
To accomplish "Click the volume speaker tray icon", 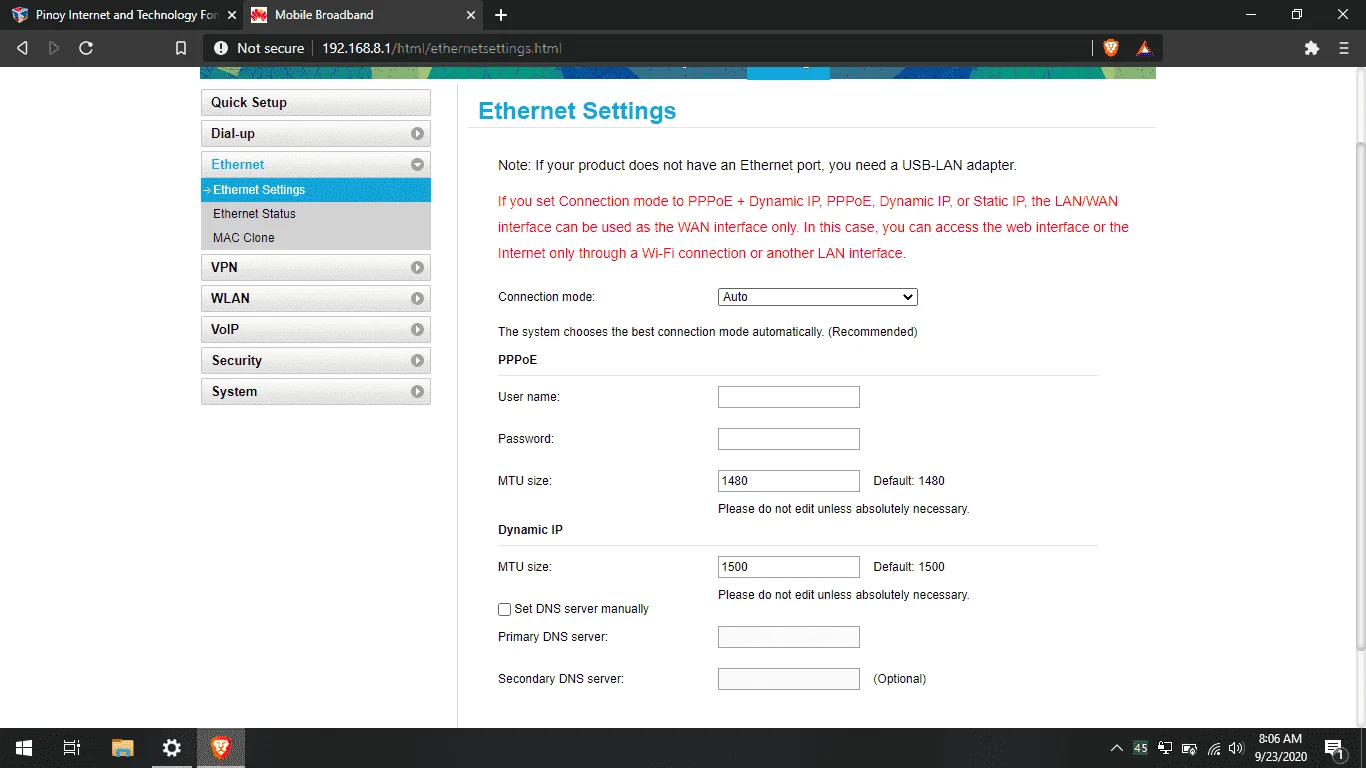I will coord(1237,748).
